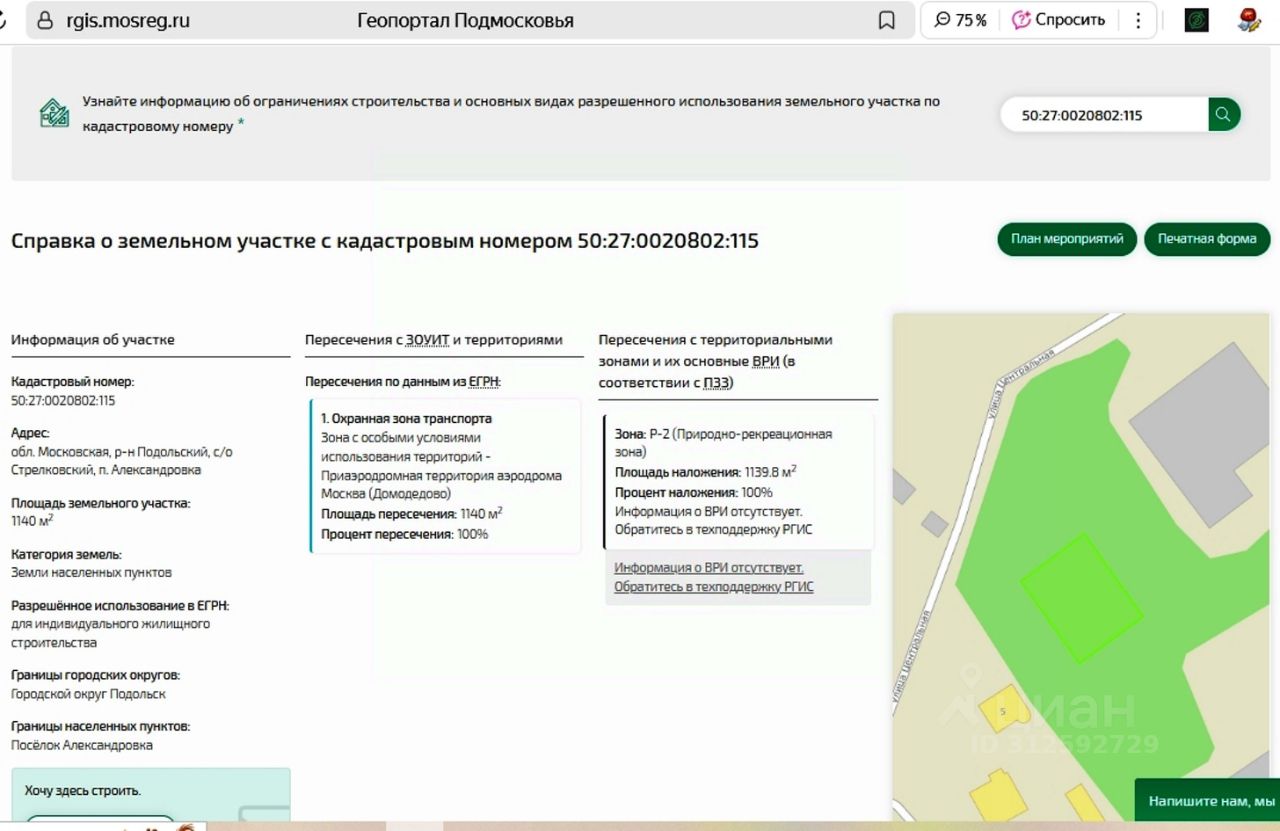Click the magnifier search button
Image resolution: width=1280 pixels, height=831 pixels.
click(x=1223, y=115)
